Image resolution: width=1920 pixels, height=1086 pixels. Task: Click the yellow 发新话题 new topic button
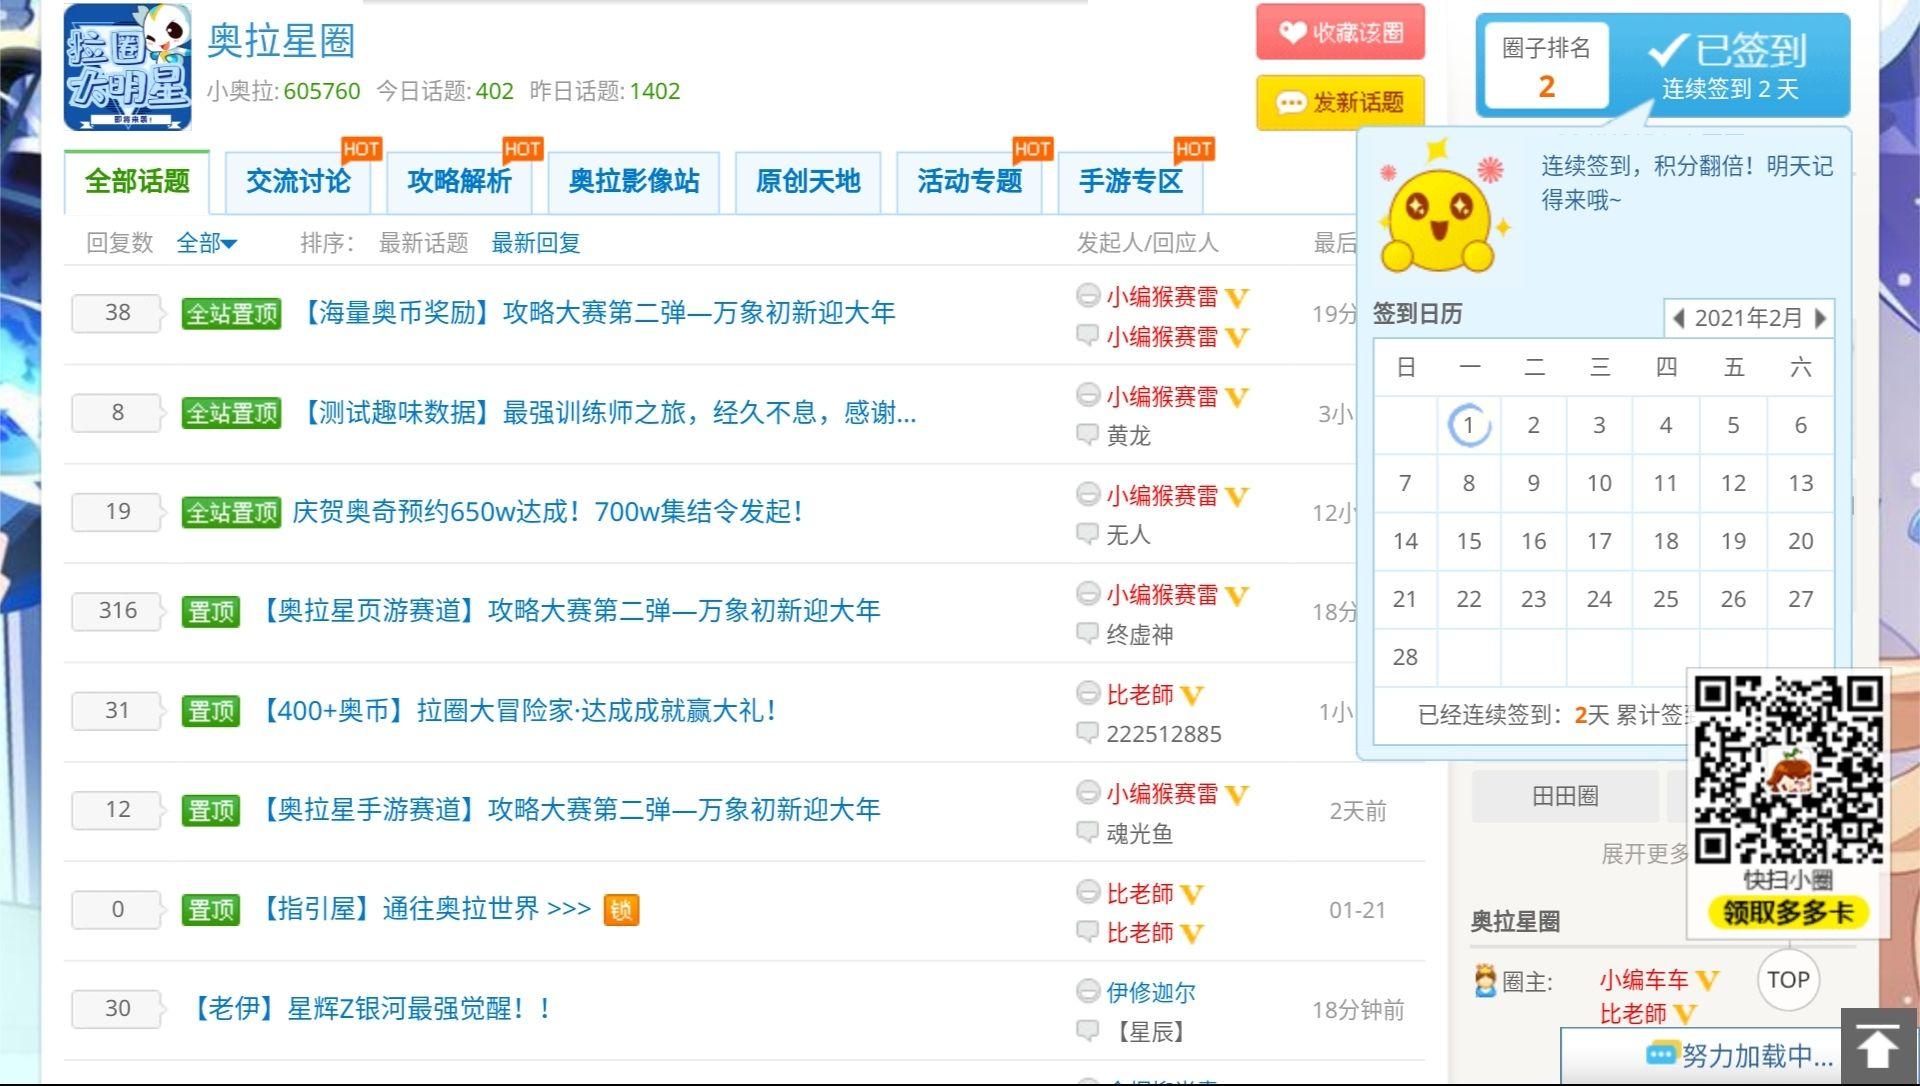(x=1340, y=102)
